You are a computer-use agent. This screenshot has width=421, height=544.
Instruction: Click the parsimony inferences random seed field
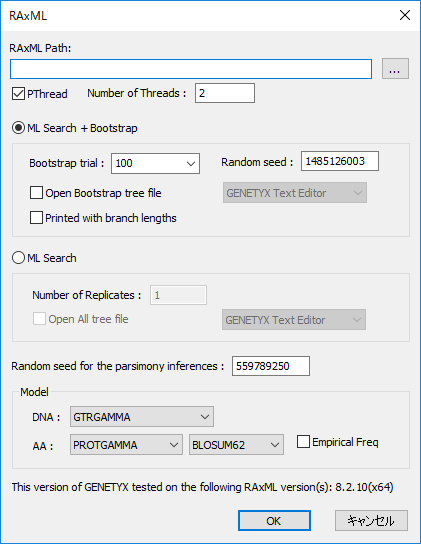[x=271, y=366]
